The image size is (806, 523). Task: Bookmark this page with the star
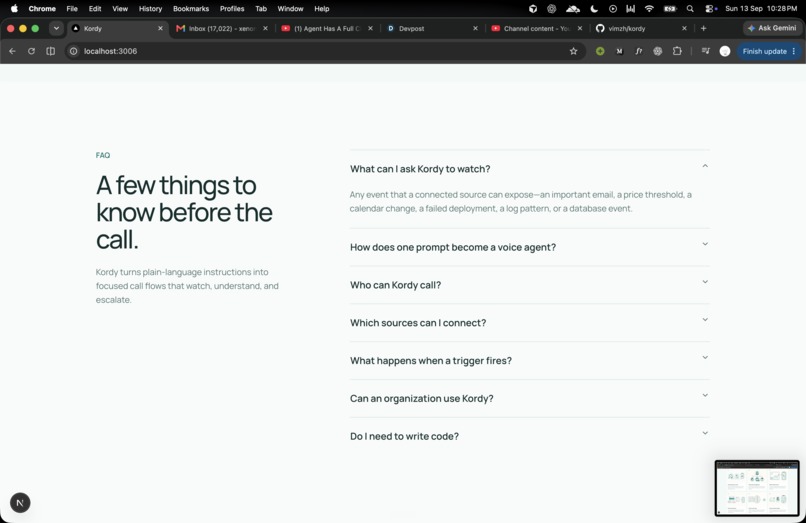pos(574,51)
